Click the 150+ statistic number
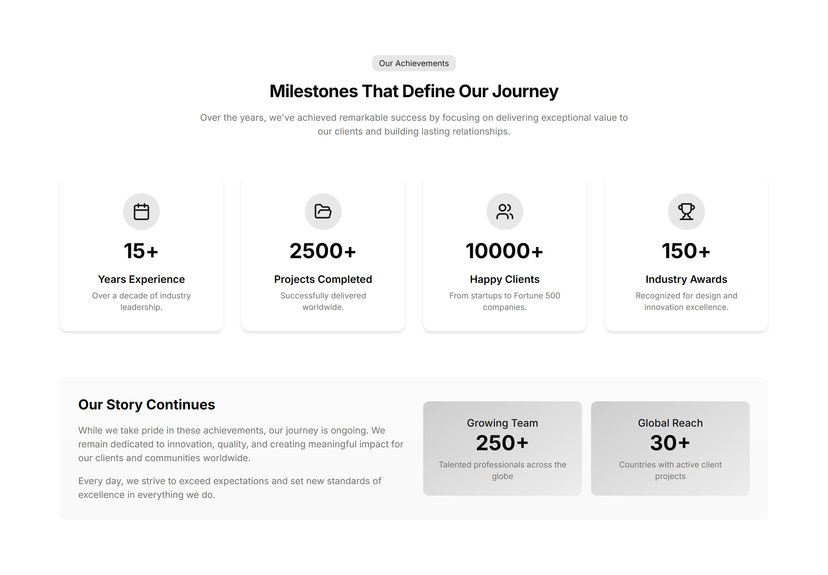This screenshot has width=828, height=575. pyautogui.click(x=686, y=251)
